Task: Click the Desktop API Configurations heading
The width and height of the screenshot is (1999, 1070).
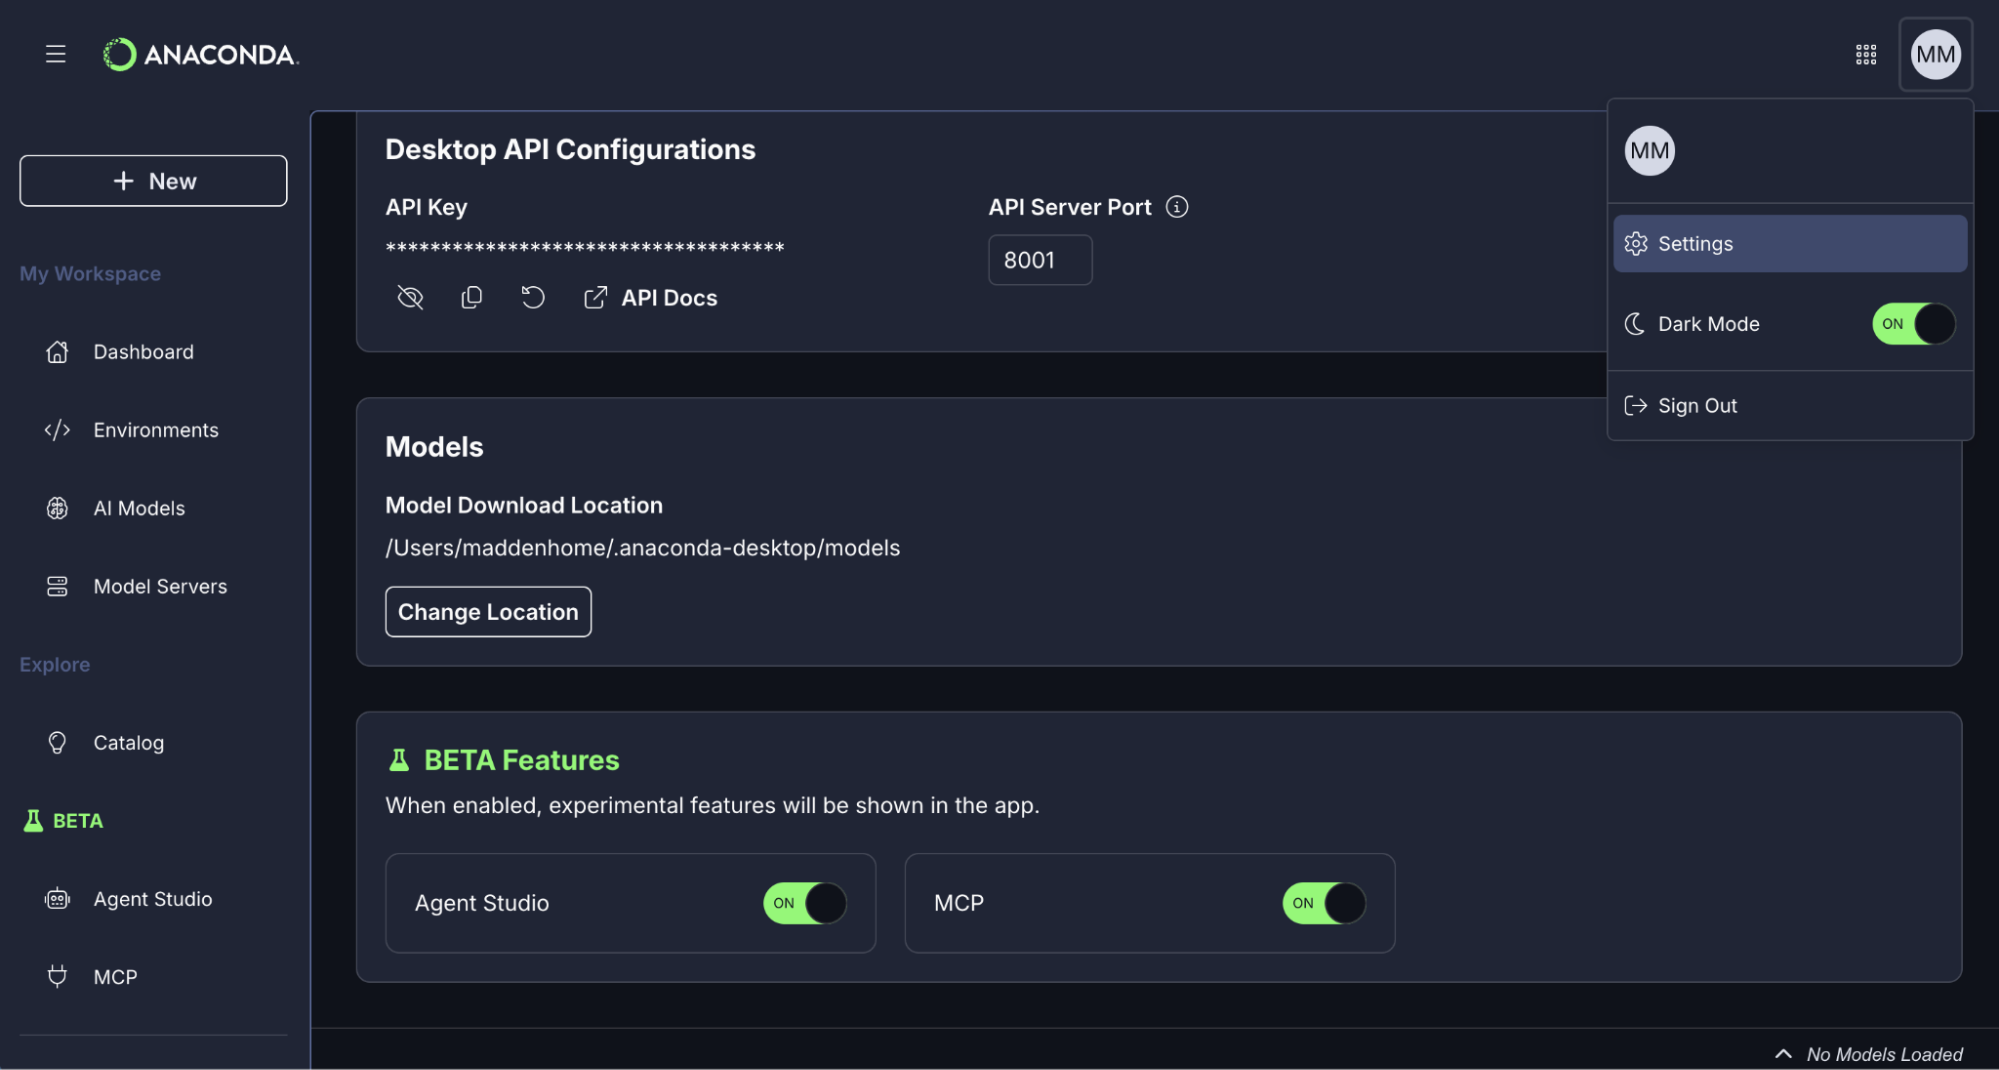Action: pyautogui.click(x=570, y=149)
